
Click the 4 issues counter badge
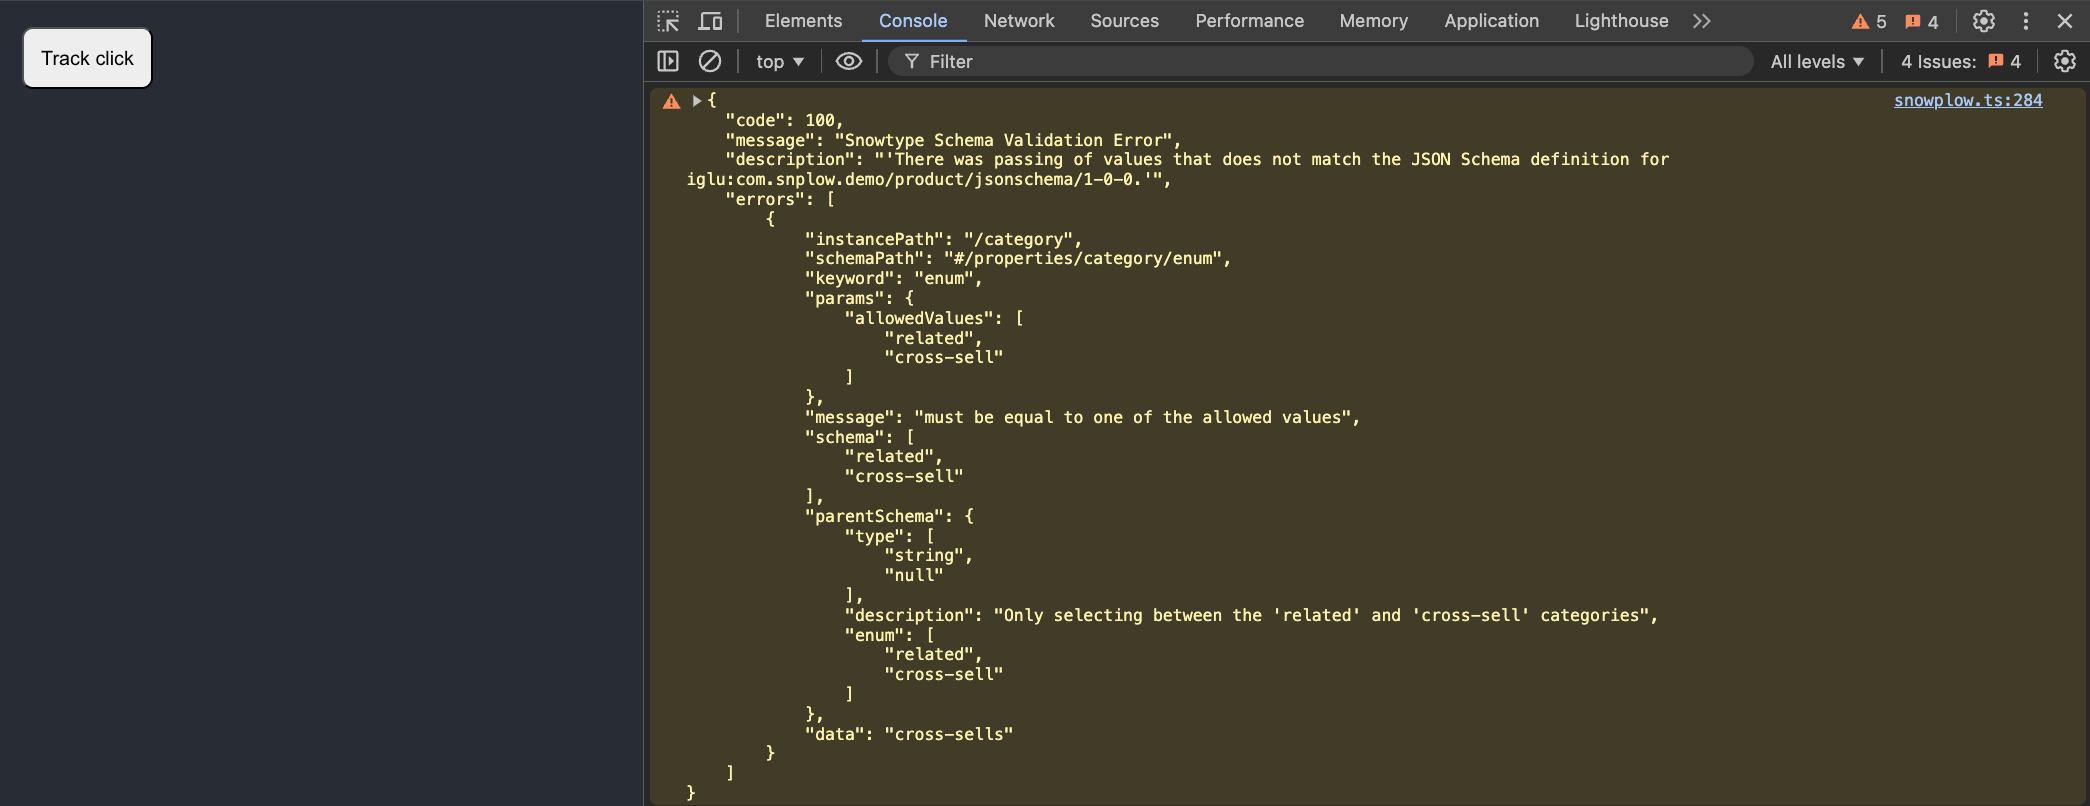1922,22
